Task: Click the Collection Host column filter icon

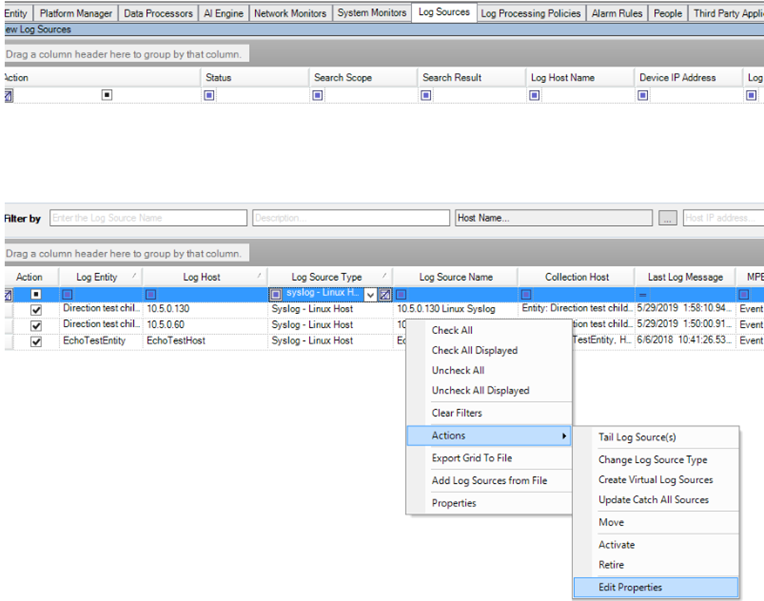Action: 526,295
